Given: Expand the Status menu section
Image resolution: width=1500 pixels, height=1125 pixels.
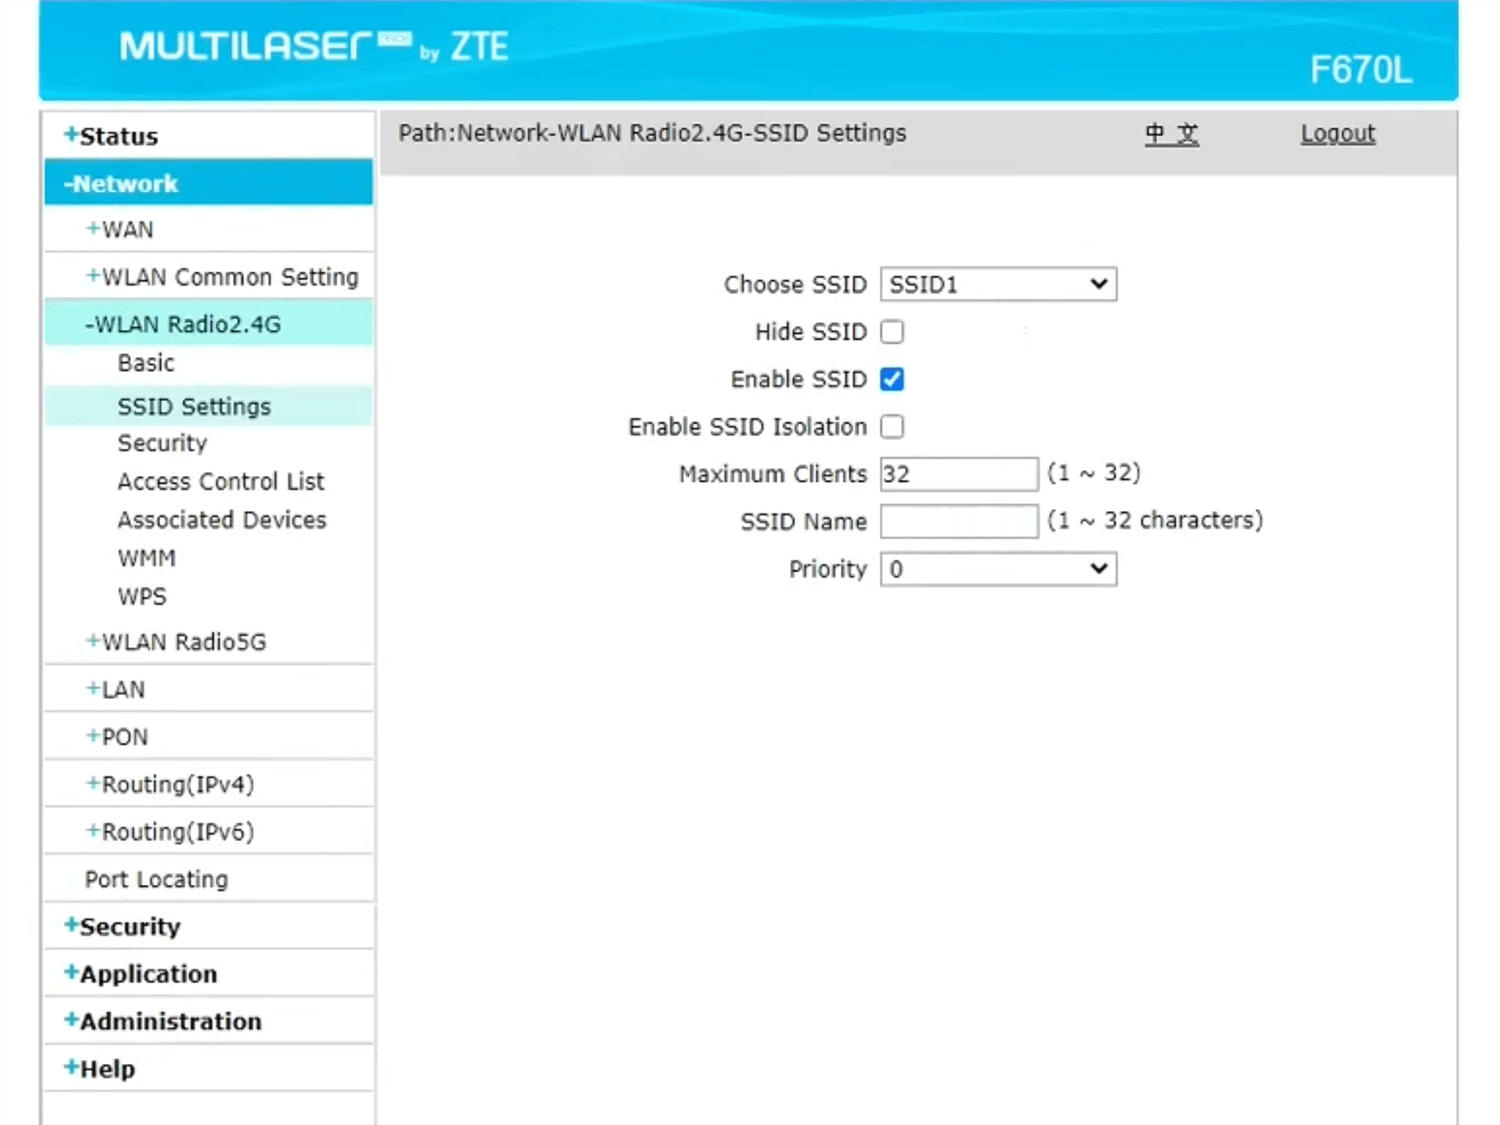Looking at the screenshot, I should pos(111,136).
